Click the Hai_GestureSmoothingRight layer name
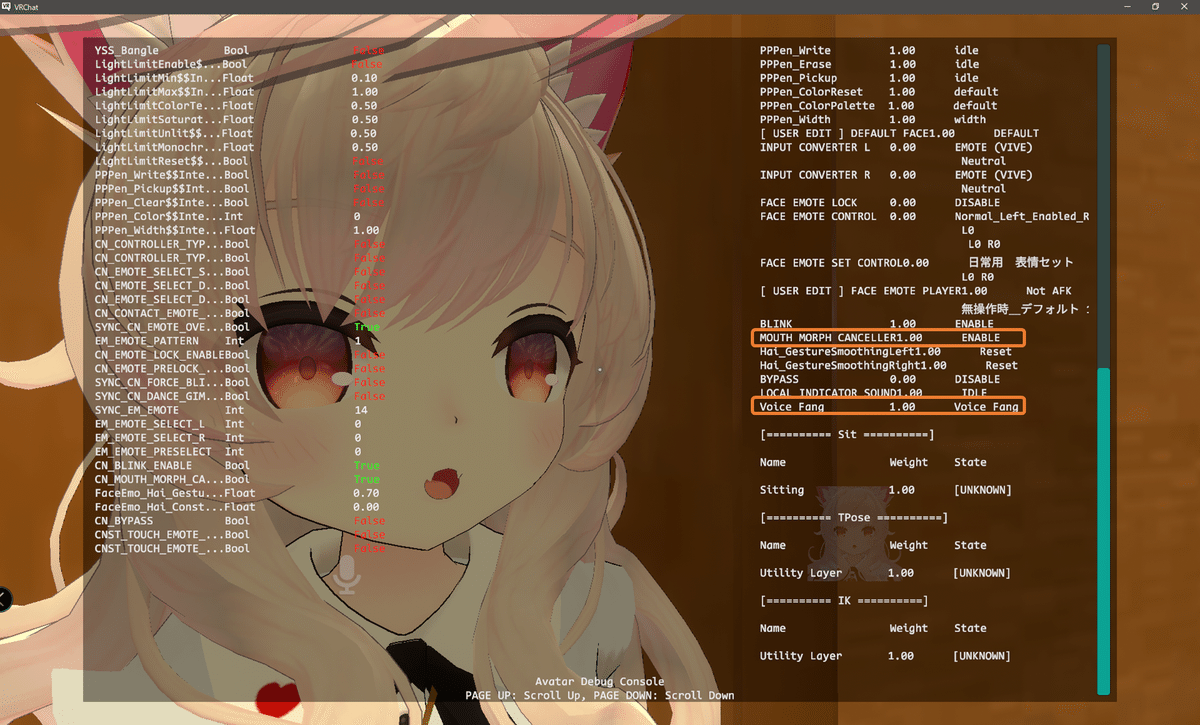The height and width of the screenshot is (725, 1200). (x=842, y=366)
